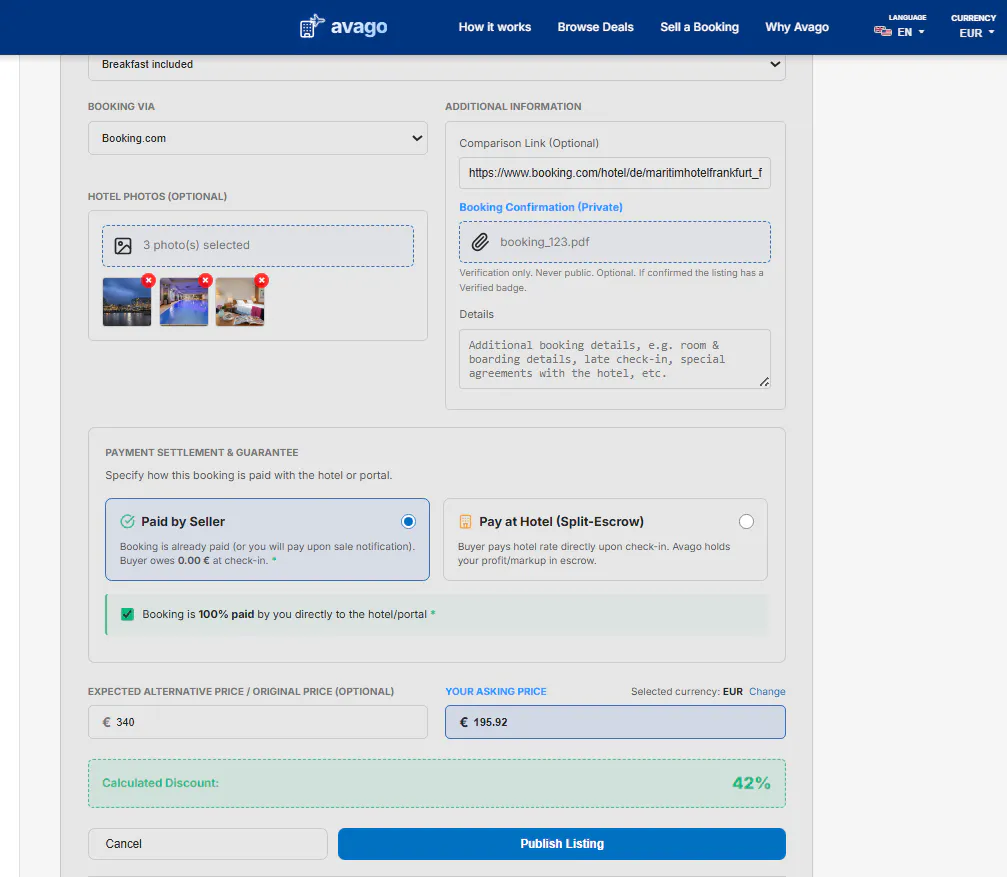Open Sell a Booking page
Image resolution: width=1007 pixels, height=877 pixels.
pos(699,27)
